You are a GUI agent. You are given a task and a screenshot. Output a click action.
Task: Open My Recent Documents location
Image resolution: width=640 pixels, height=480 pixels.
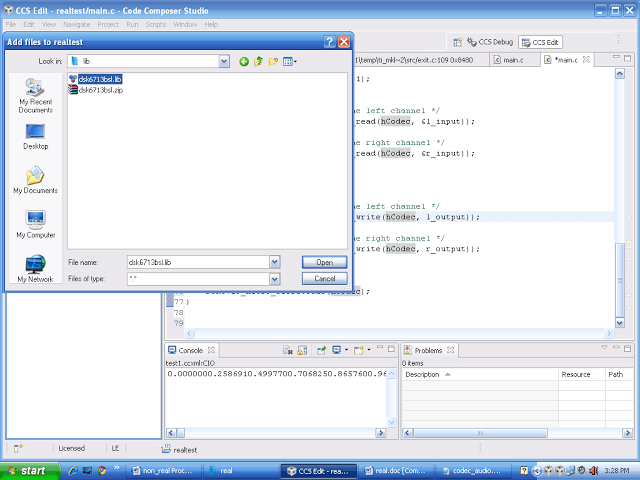(x=36, y=96)
